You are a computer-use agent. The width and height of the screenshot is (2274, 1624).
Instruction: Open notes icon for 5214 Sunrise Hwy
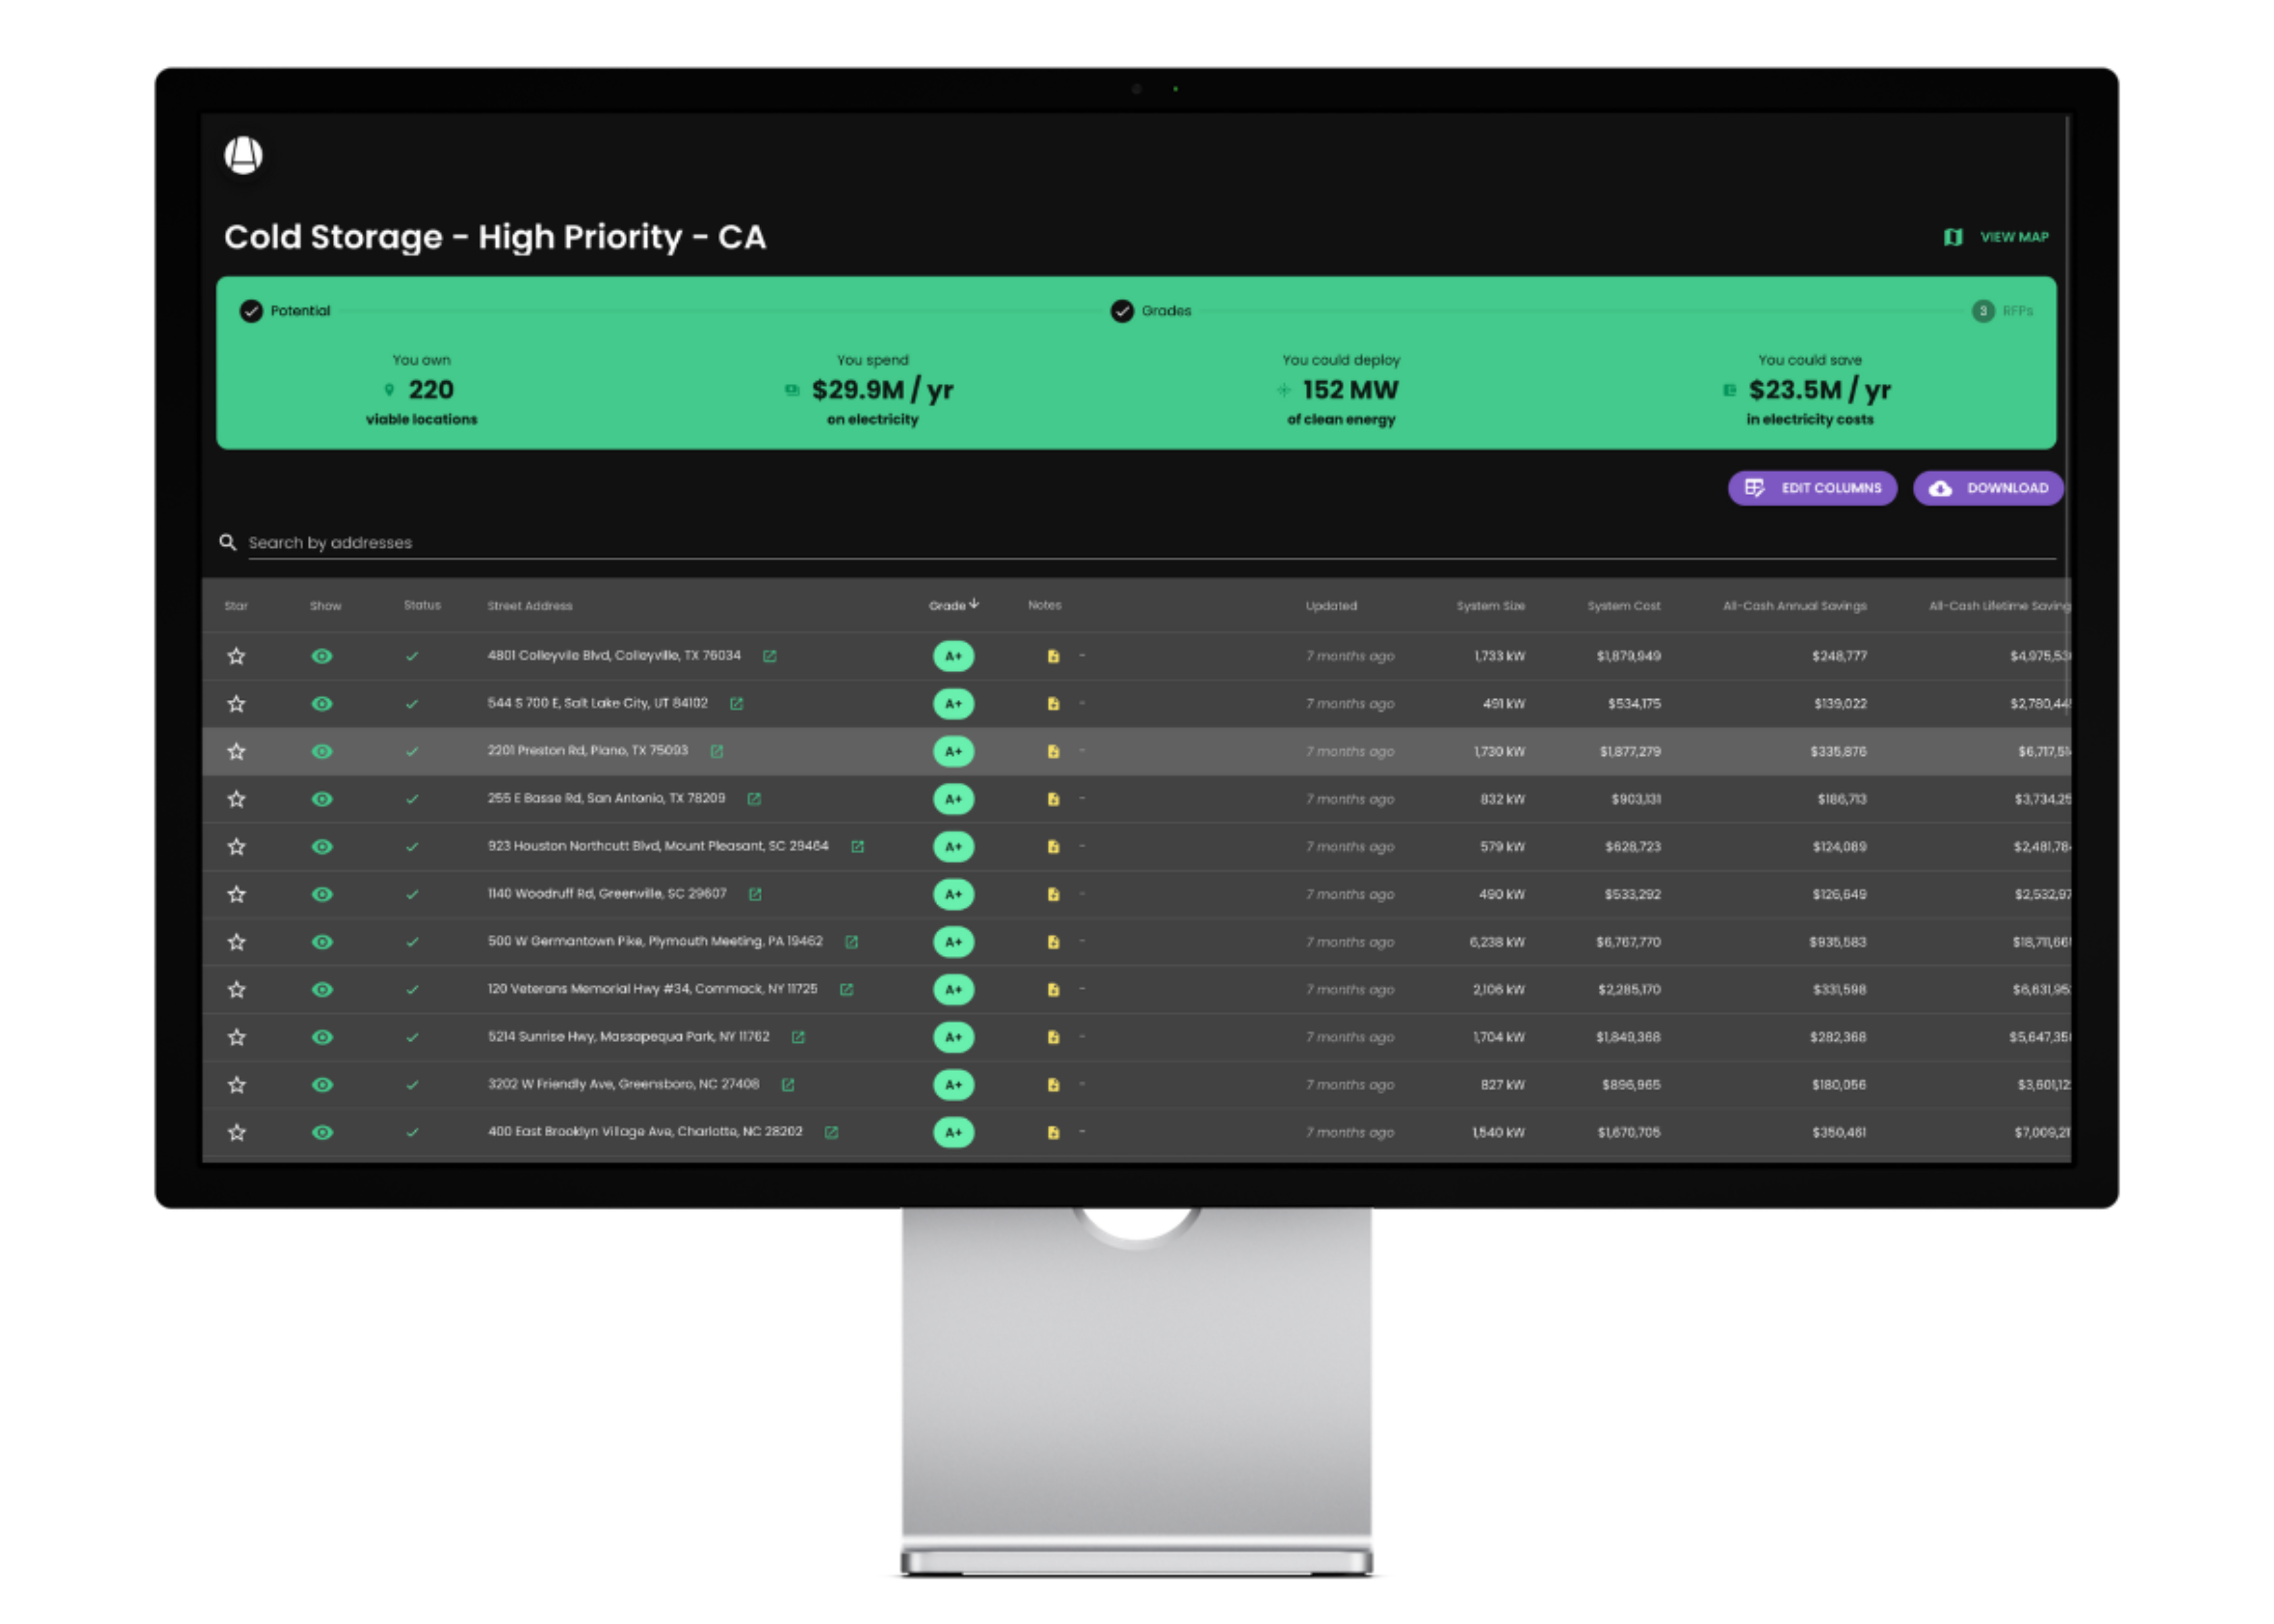pyautogui.click(x=1053, y=1037)
